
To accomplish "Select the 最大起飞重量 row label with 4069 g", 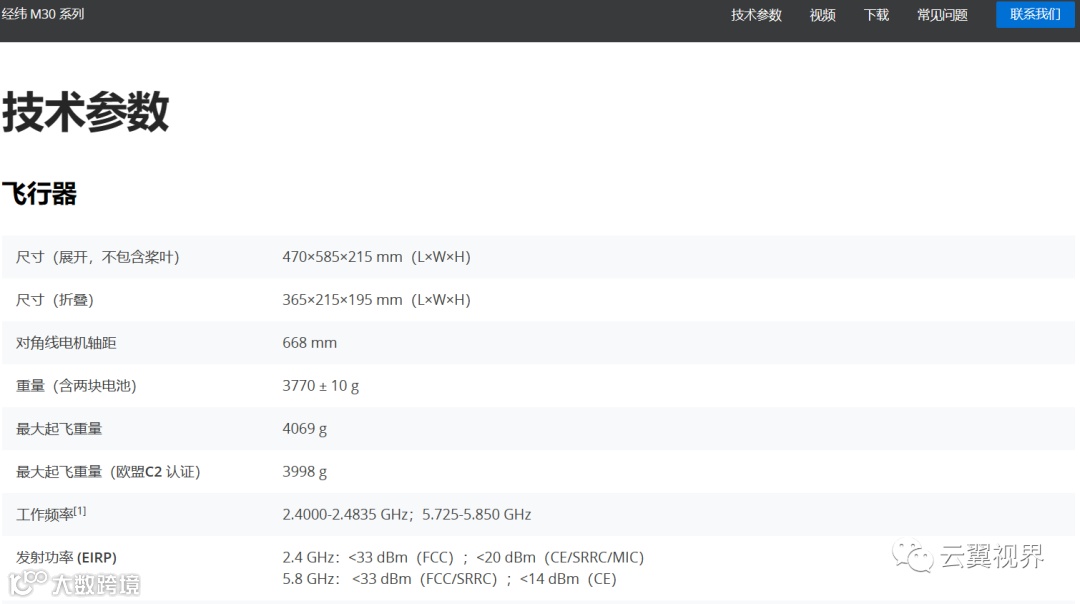I will [x=59, y=428].
